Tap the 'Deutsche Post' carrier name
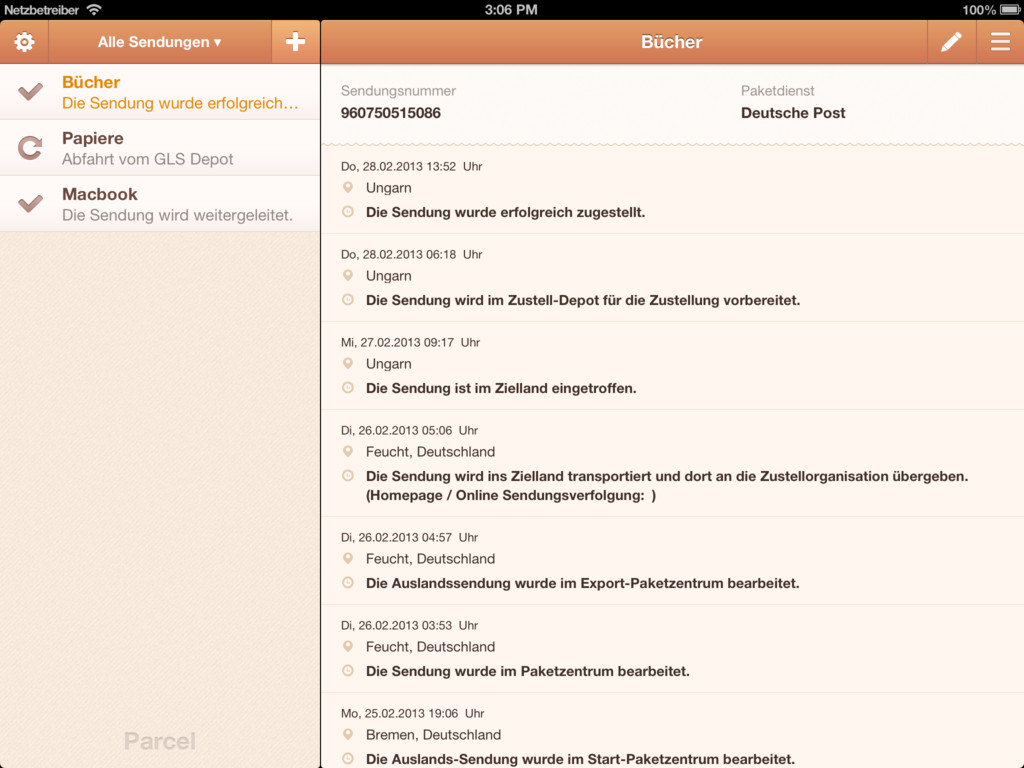This screenshot has height=768, width=1024. coord(793,113)
